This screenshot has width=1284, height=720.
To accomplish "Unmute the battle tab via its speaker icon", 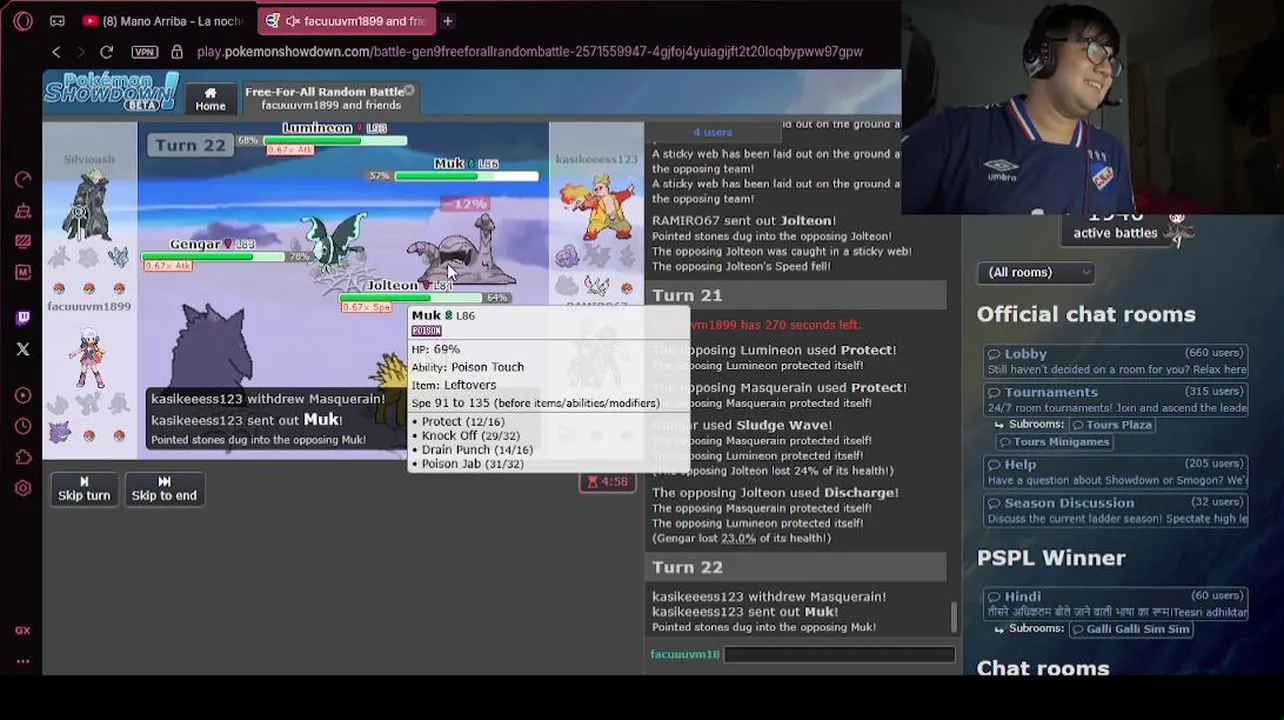I will coord(293,21).
